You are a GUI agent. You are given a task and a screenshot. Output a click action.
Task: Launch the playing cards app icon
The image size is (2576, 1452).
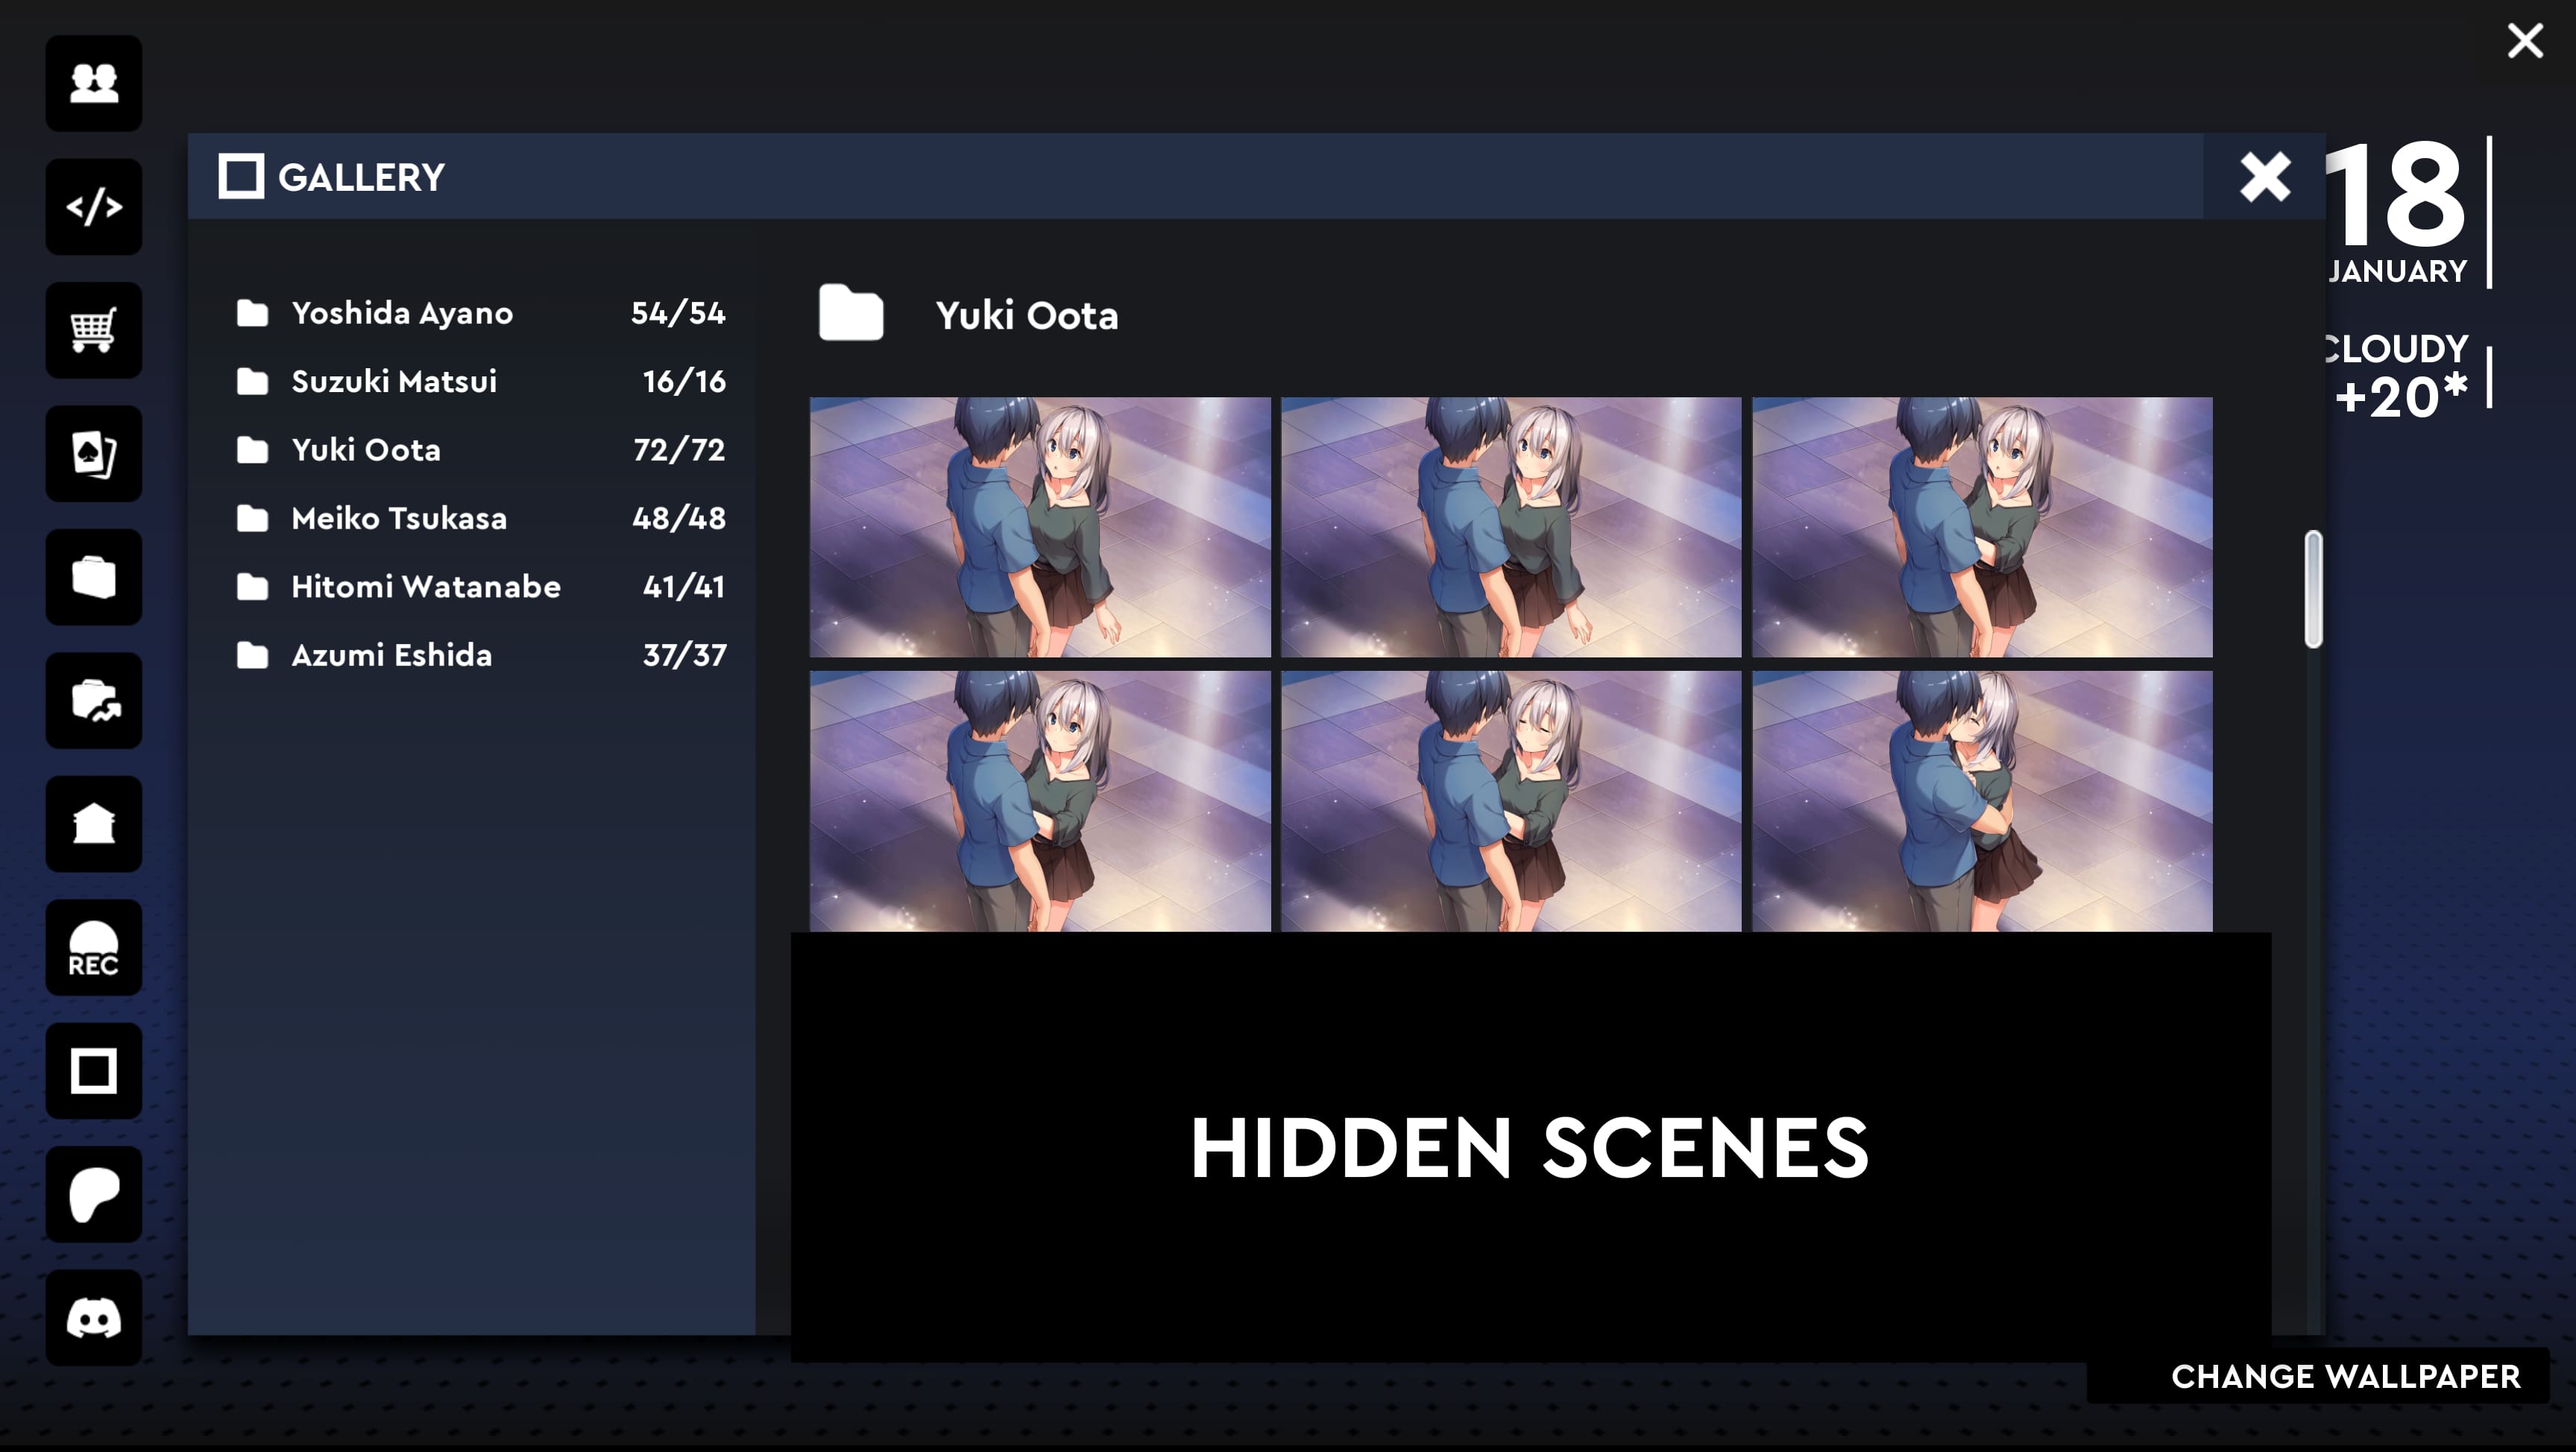pos(94,454)
